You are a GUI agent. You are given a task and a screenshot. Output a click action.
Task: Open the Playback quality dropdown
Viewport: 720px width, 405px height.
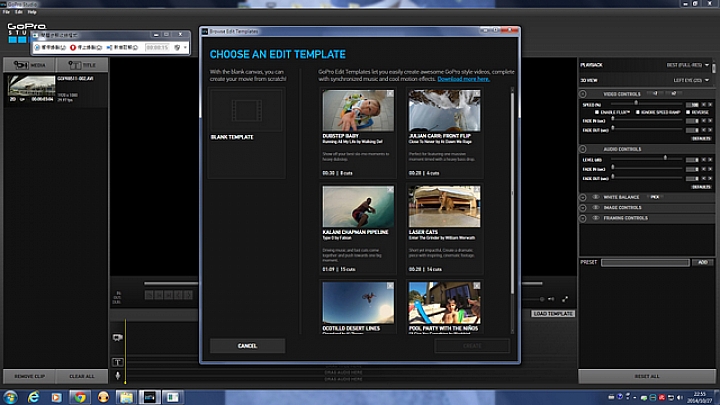687,65
